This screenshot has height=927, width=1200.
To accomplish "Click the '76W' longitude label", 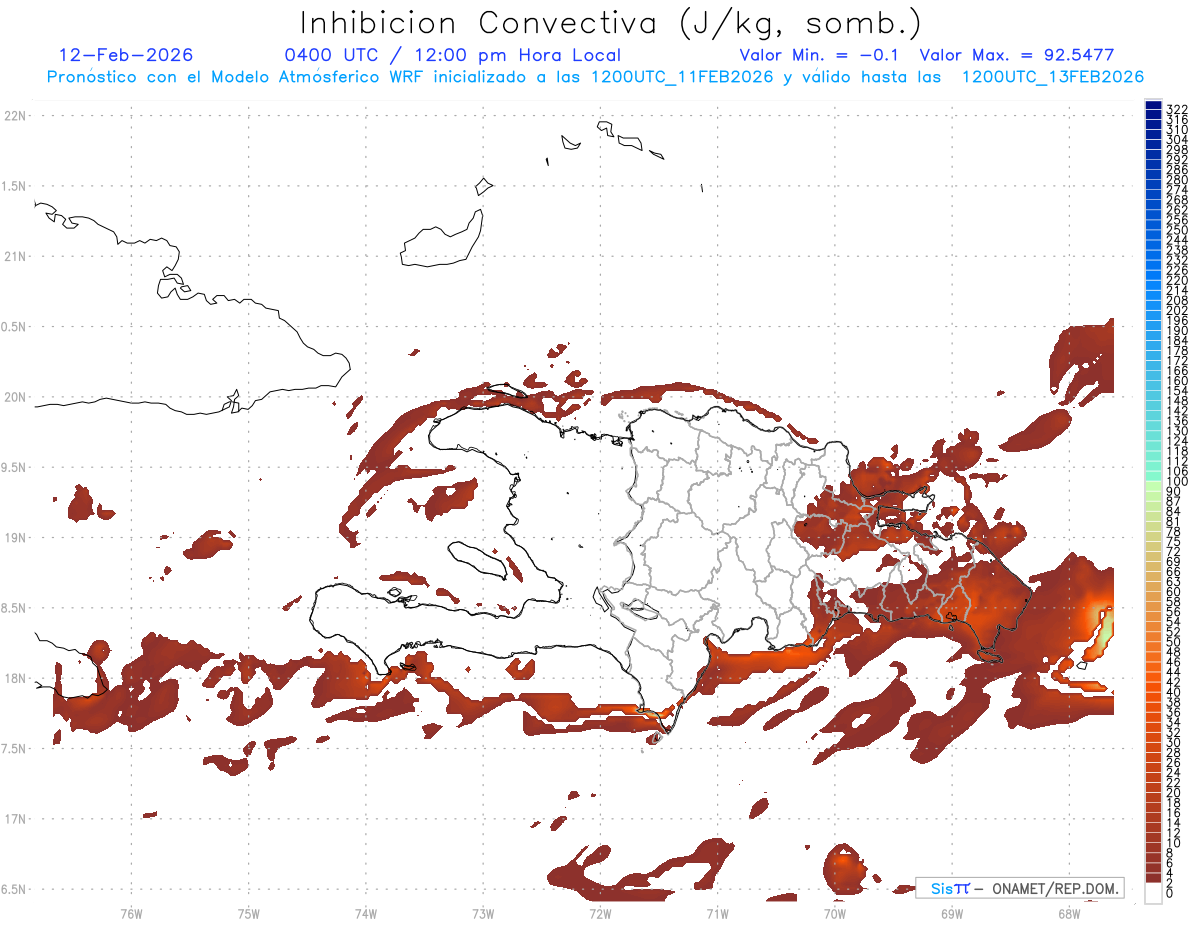I will point(131,913).
